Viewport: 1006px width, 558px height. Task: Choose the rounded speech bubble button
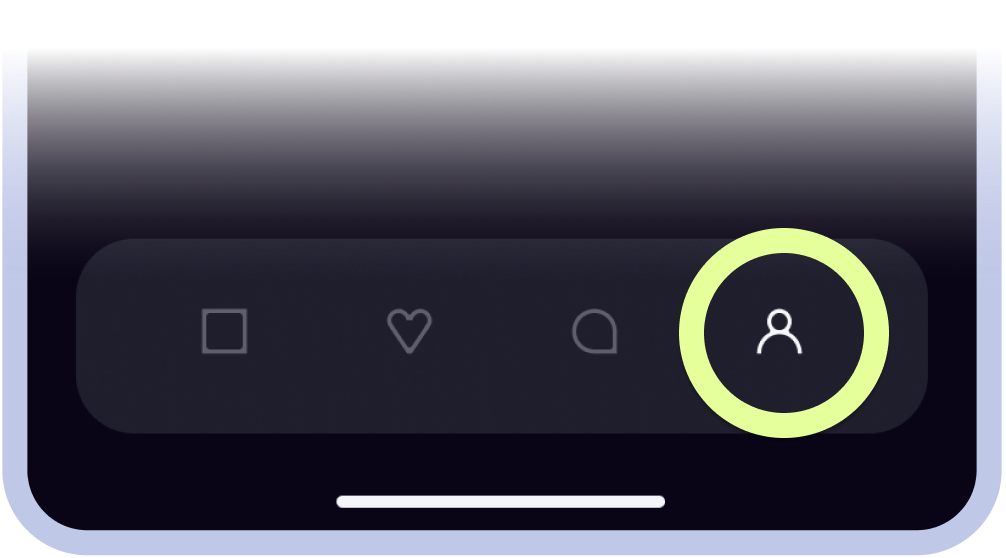pyautogui.click(x=595, y=331)
